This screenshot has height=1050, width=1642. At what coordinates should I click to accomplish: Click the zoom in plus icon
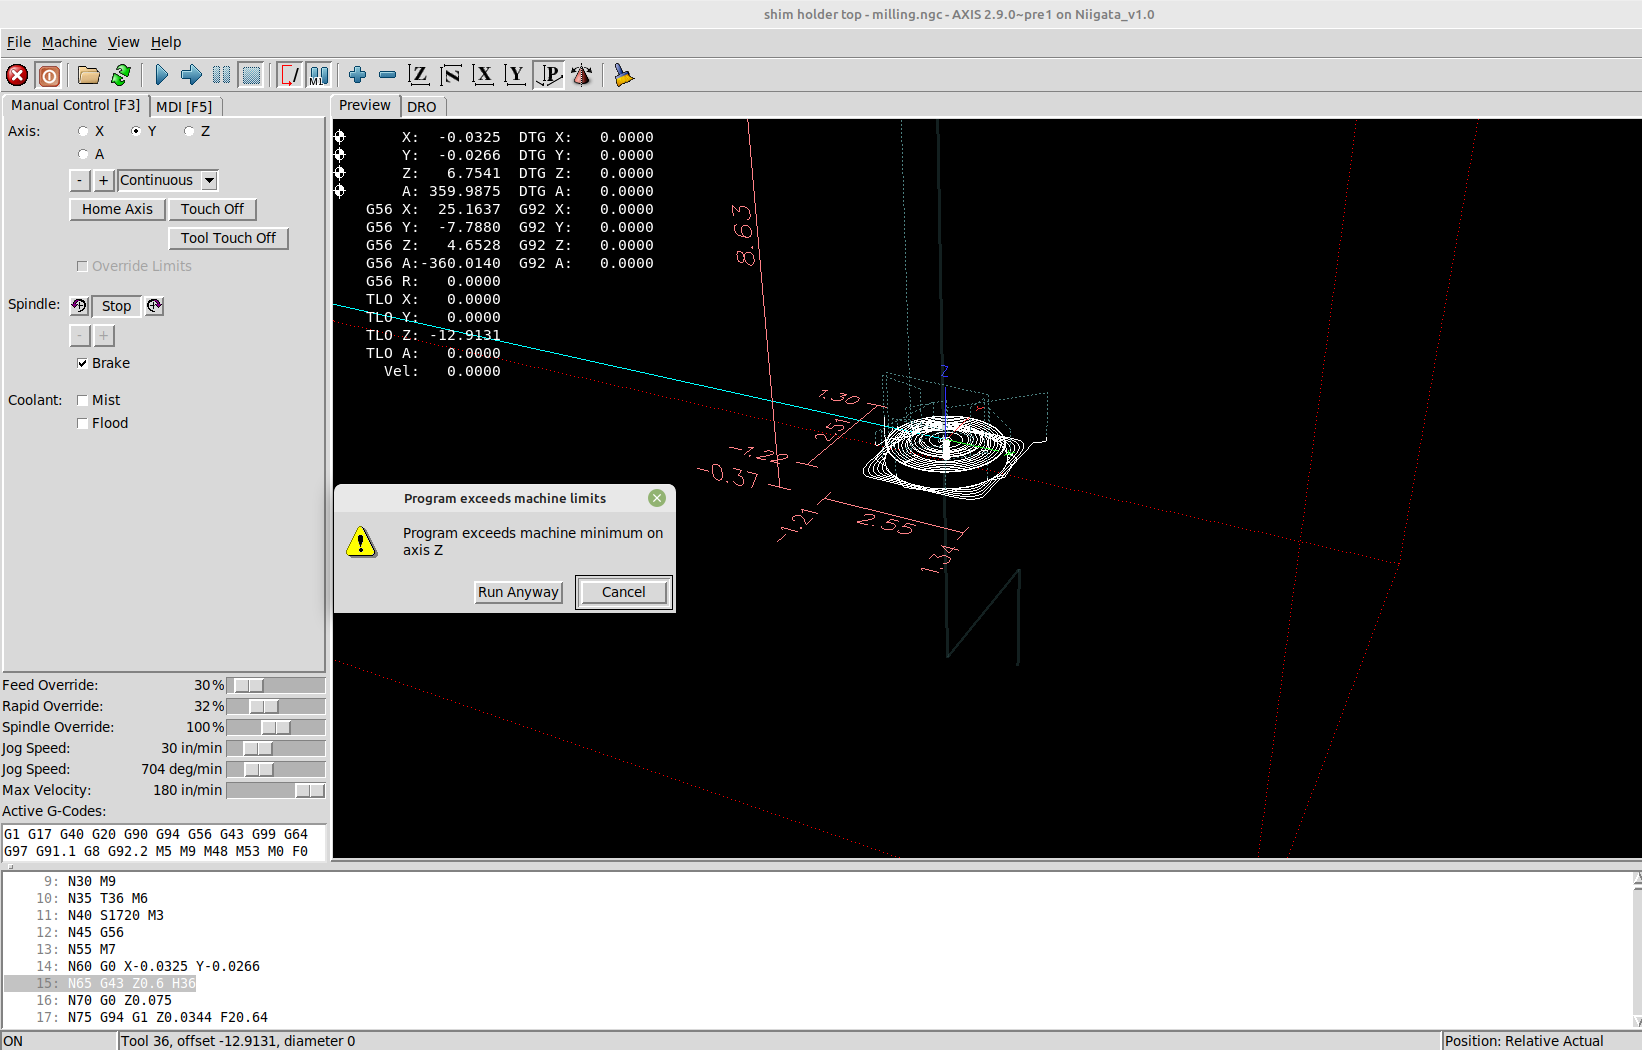[357, 75]
